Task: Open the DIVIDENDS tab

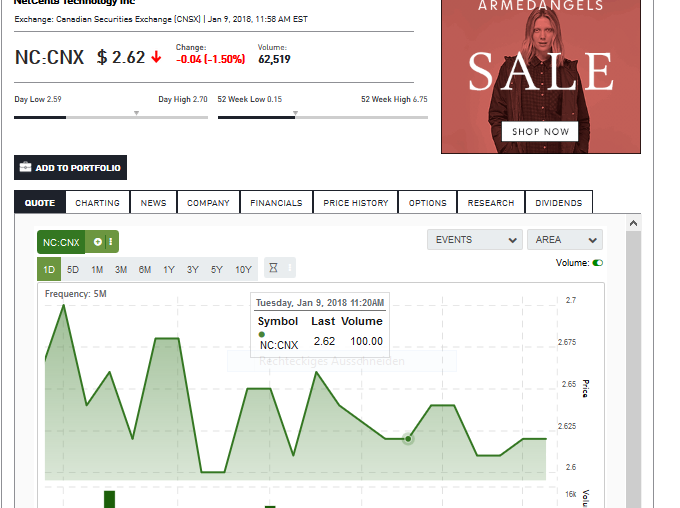Action: [559, 203]
